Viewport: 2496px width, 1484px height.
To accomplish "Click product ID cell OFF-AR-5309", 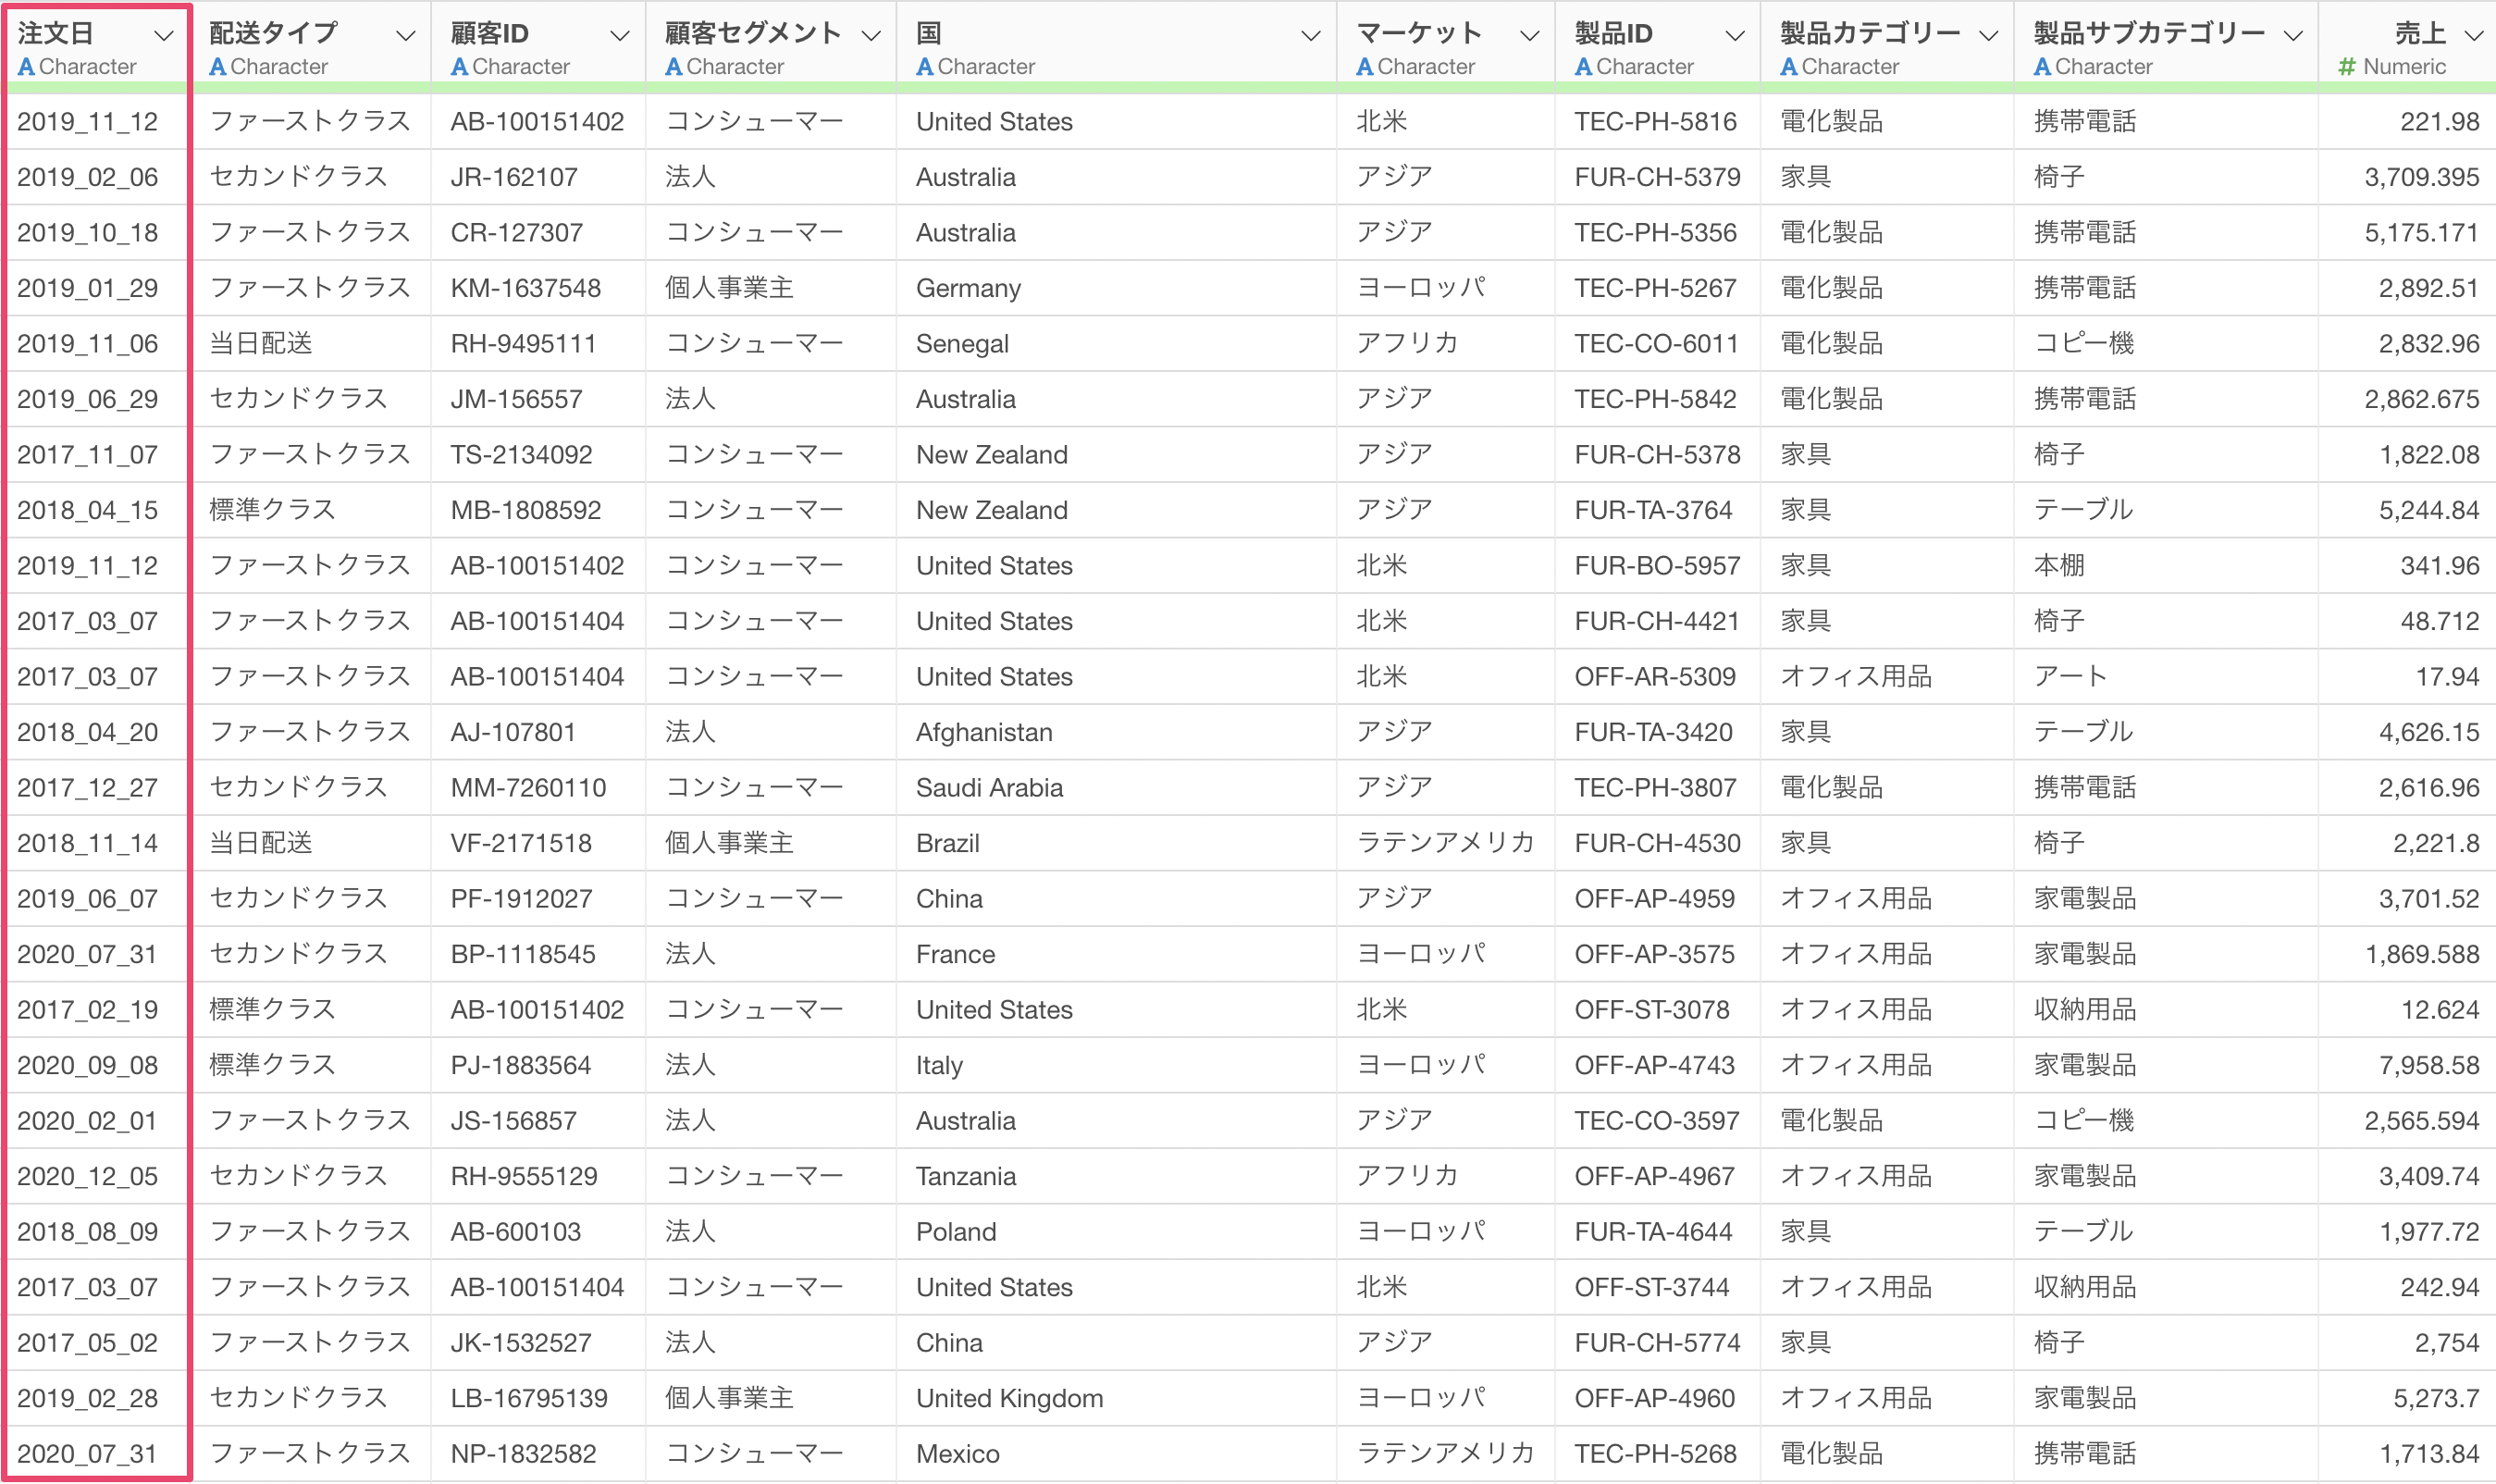I will [1655, 677].
